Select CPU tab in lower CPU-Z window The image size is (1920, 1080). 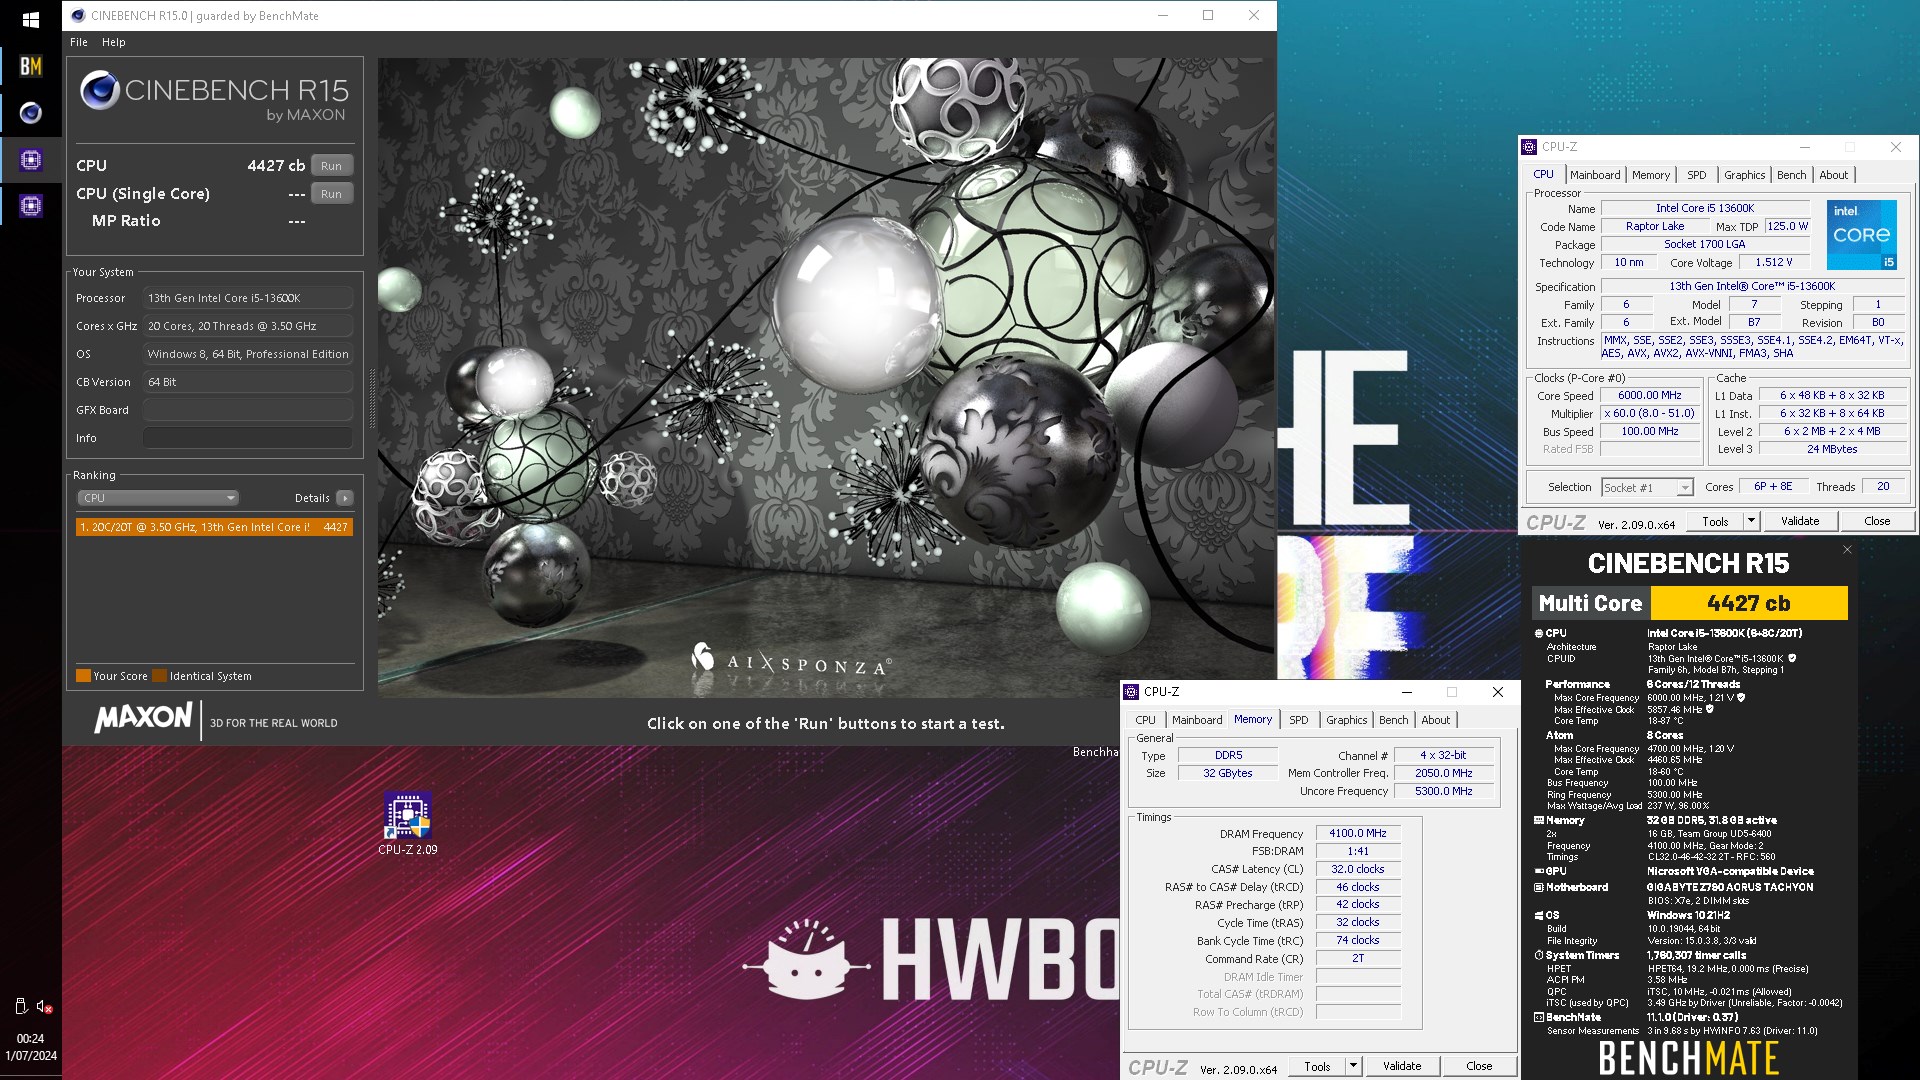click(x=1146, y=720)
